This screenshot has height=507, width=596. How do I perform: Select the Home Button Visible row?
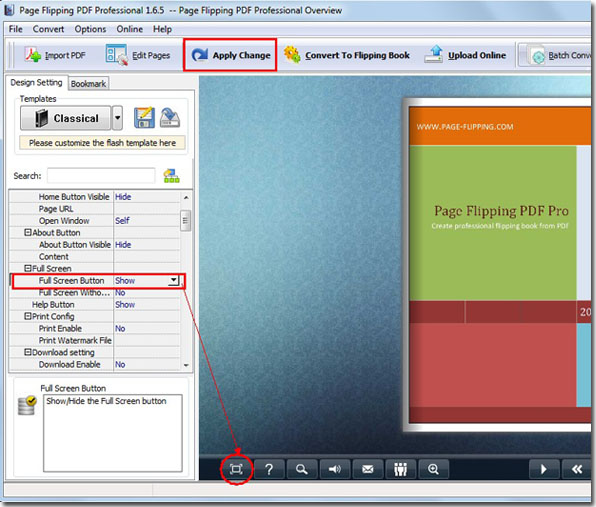pyautogui.click(x=95, y=197)
